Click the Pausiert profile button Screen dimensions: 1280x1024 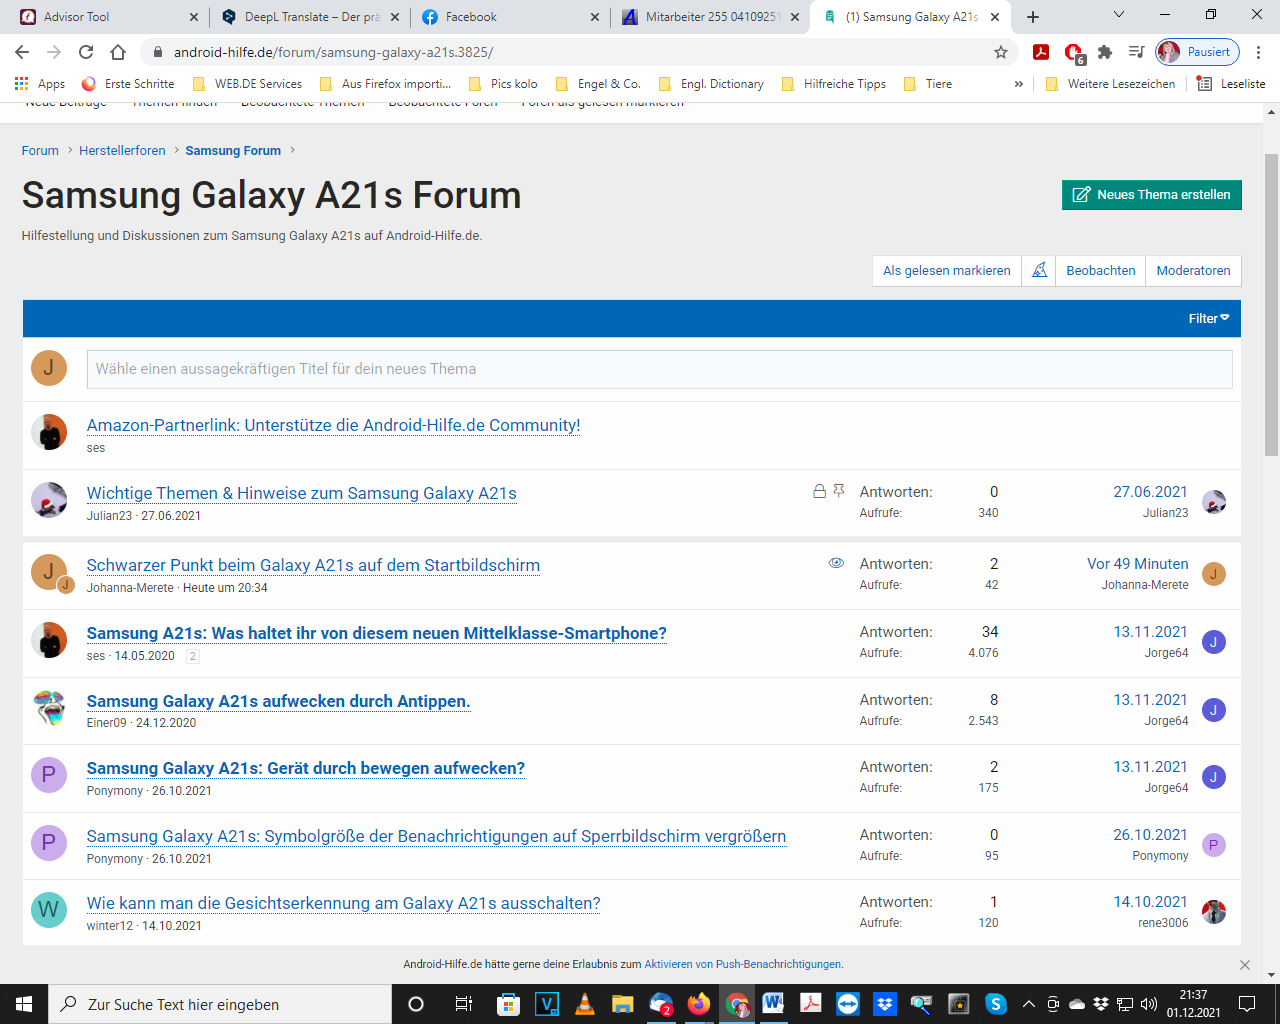tap(1197, 52)
